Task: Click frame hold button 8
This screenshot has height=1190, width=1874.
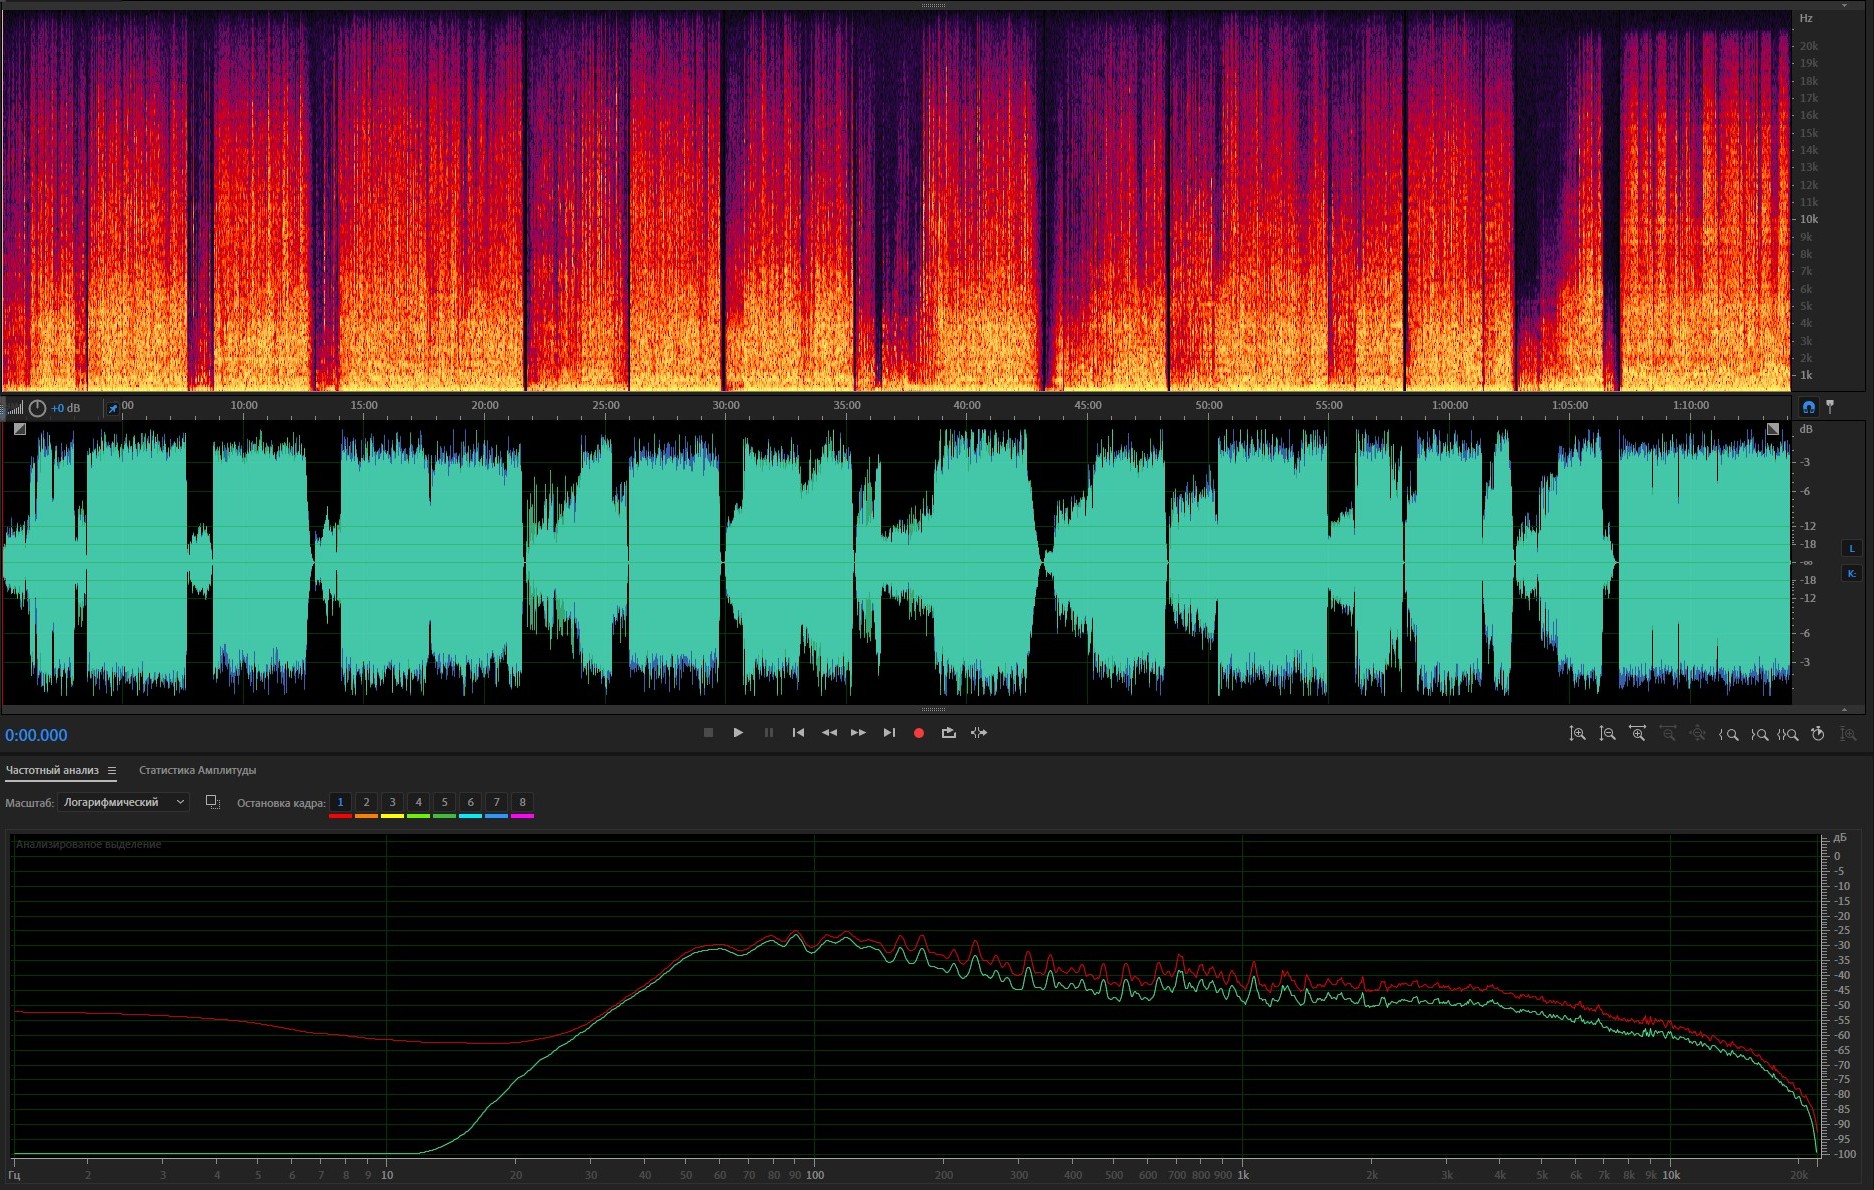Action: 522,802
